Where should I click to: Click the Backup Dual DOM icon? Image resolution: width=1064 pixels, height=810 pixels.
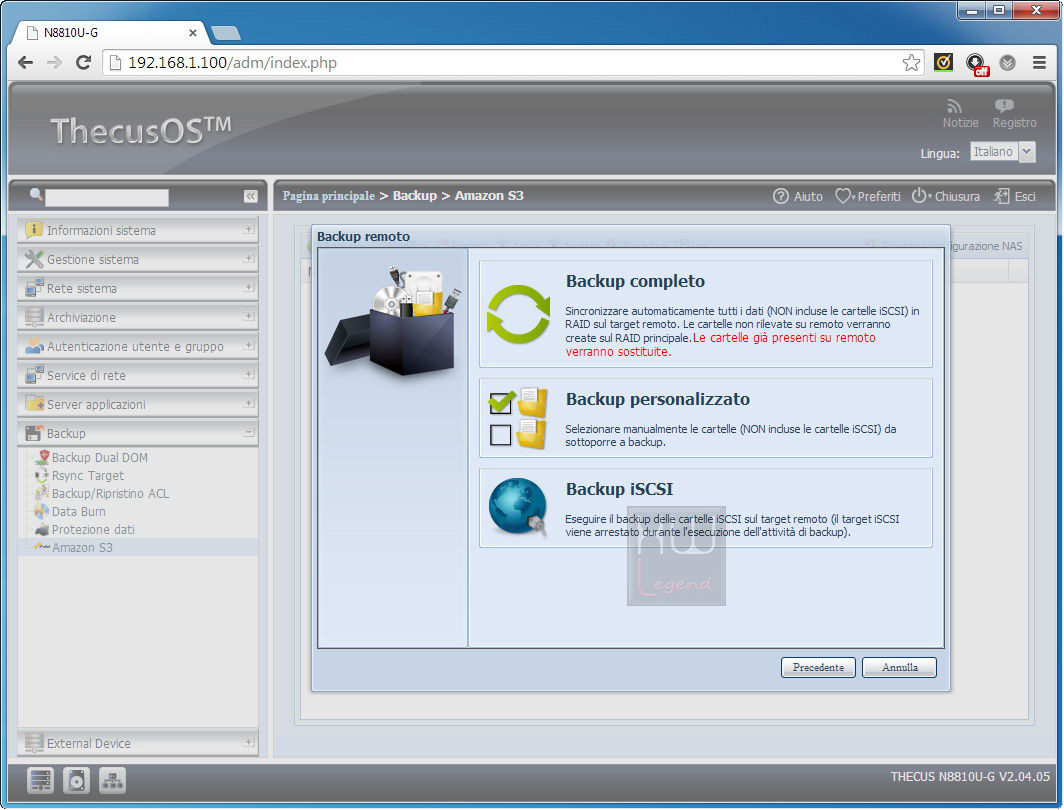click(43, 457)
